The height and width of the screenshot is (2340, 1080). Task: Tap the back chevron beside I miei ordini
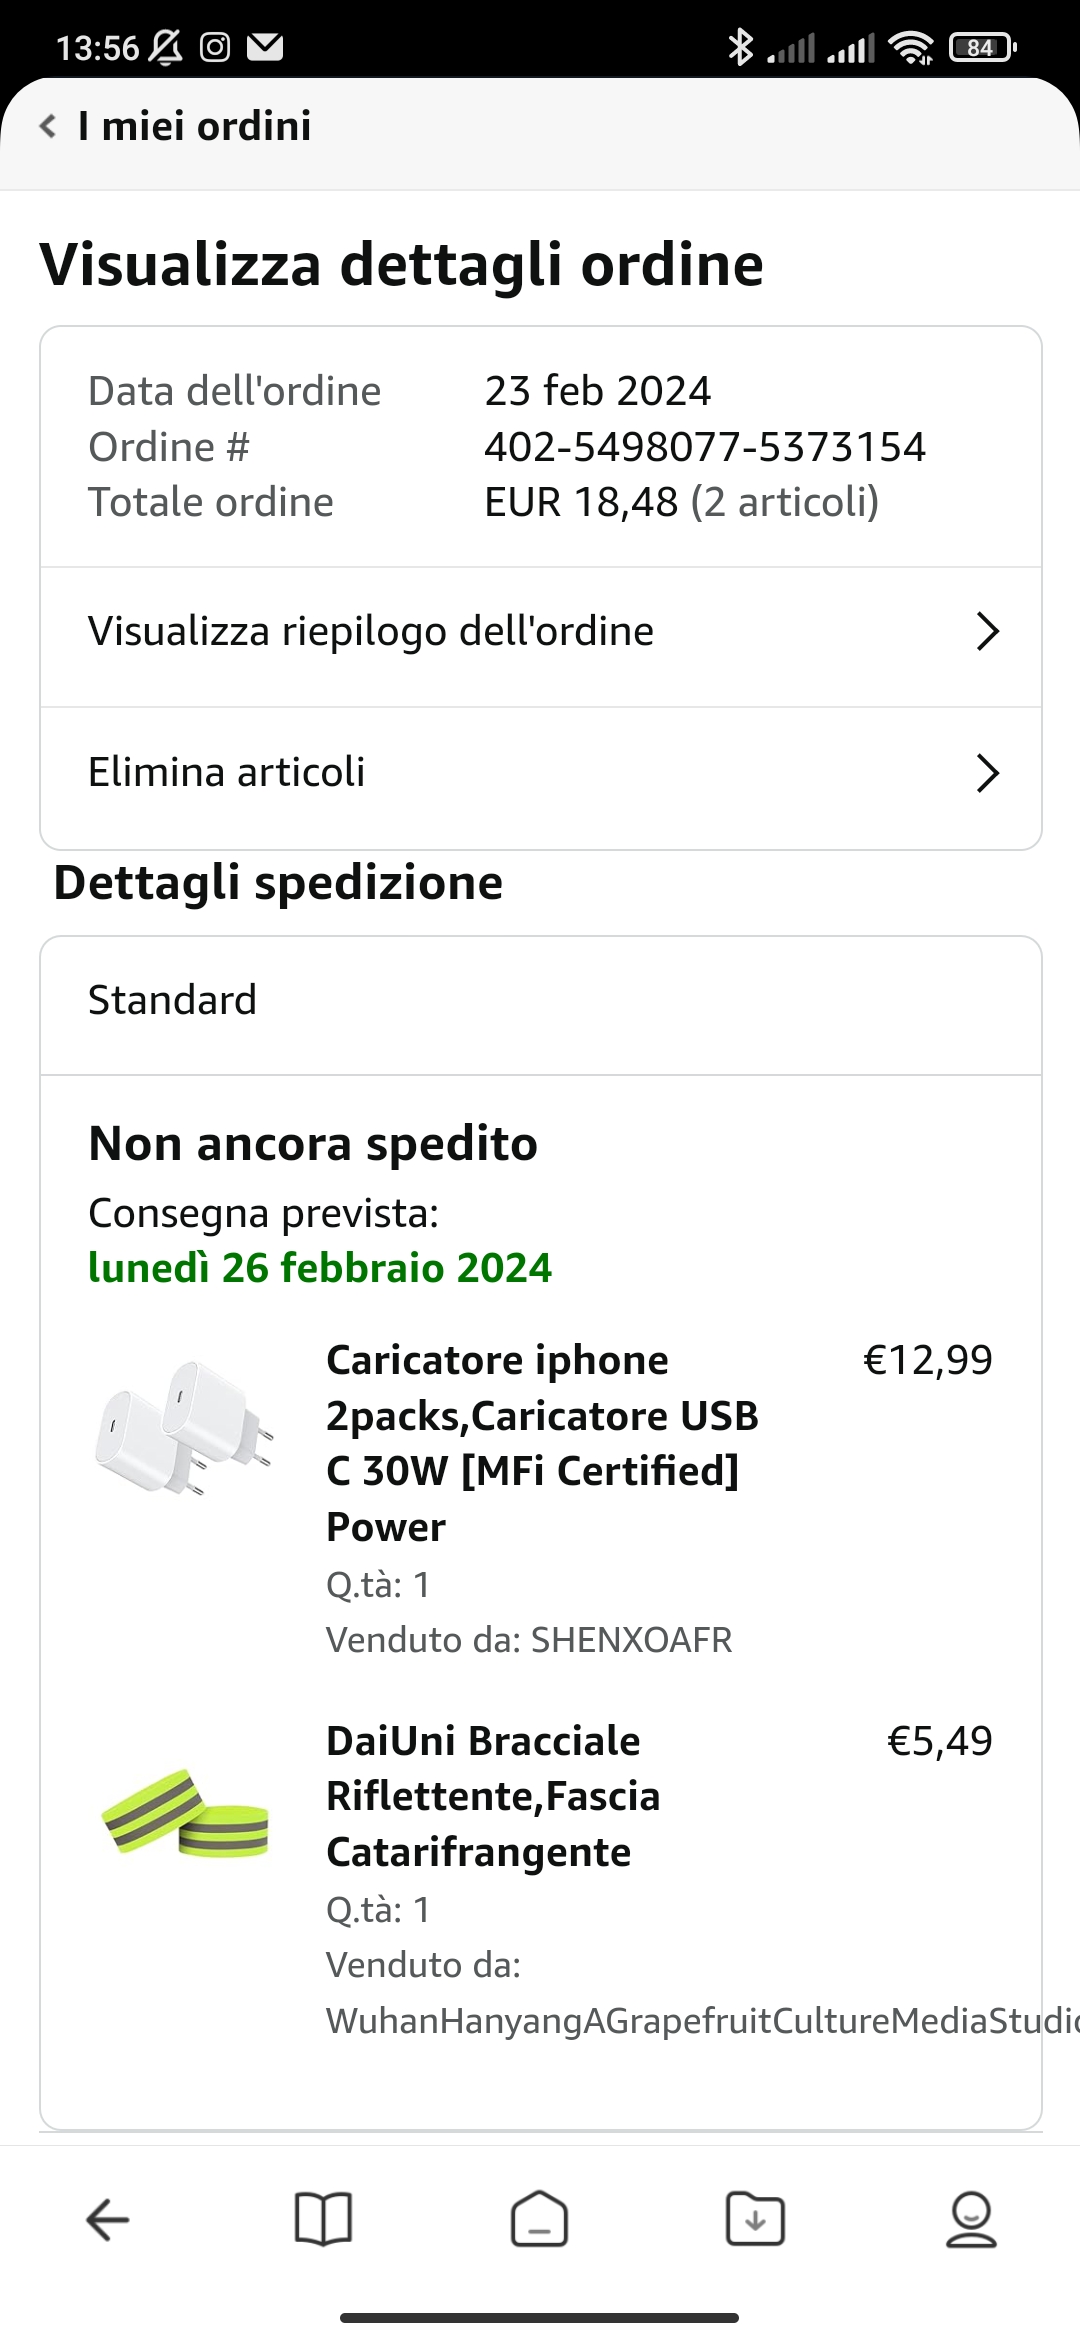pyautogui.click(x=47, y=126)
